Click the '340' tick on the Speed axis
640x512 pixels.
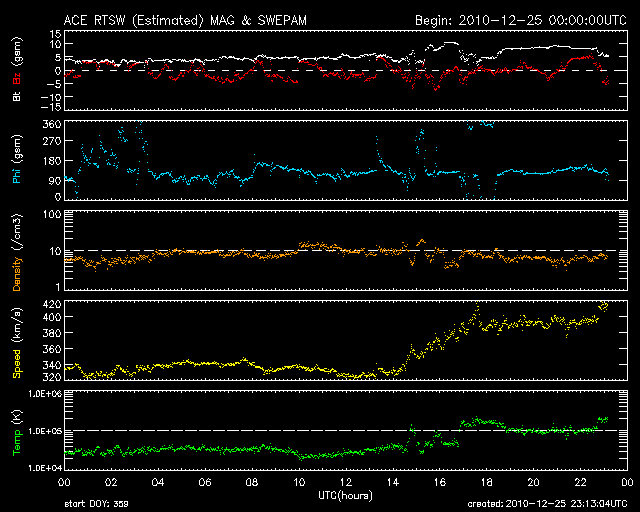pyautogui.click(x=52, y=365)
